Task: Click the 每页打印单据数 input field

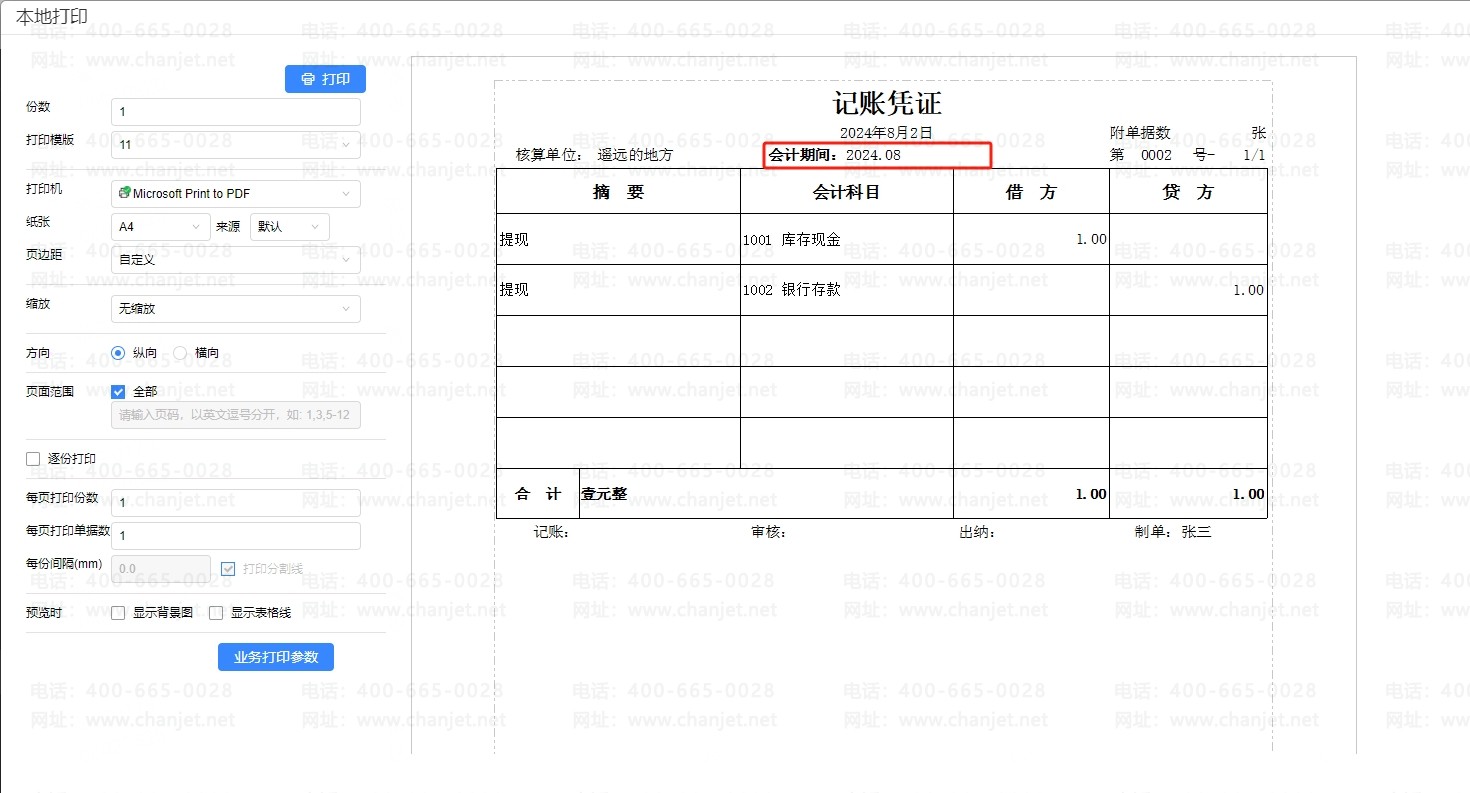Action: tap(236, 536)
